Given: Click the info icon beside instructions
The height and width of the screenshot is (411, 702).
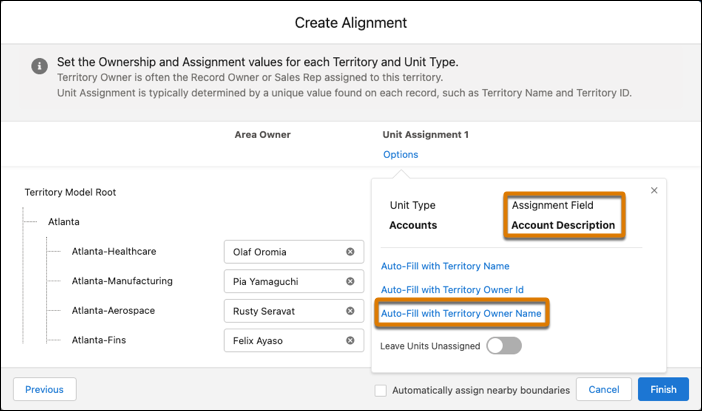Looking at the screenshot, I should [39, 66].
